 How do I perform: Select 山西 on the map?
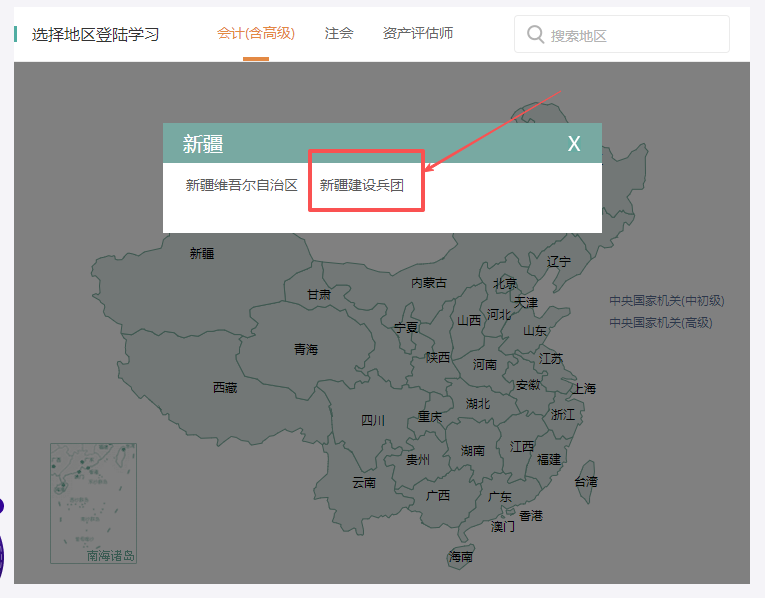469,320
